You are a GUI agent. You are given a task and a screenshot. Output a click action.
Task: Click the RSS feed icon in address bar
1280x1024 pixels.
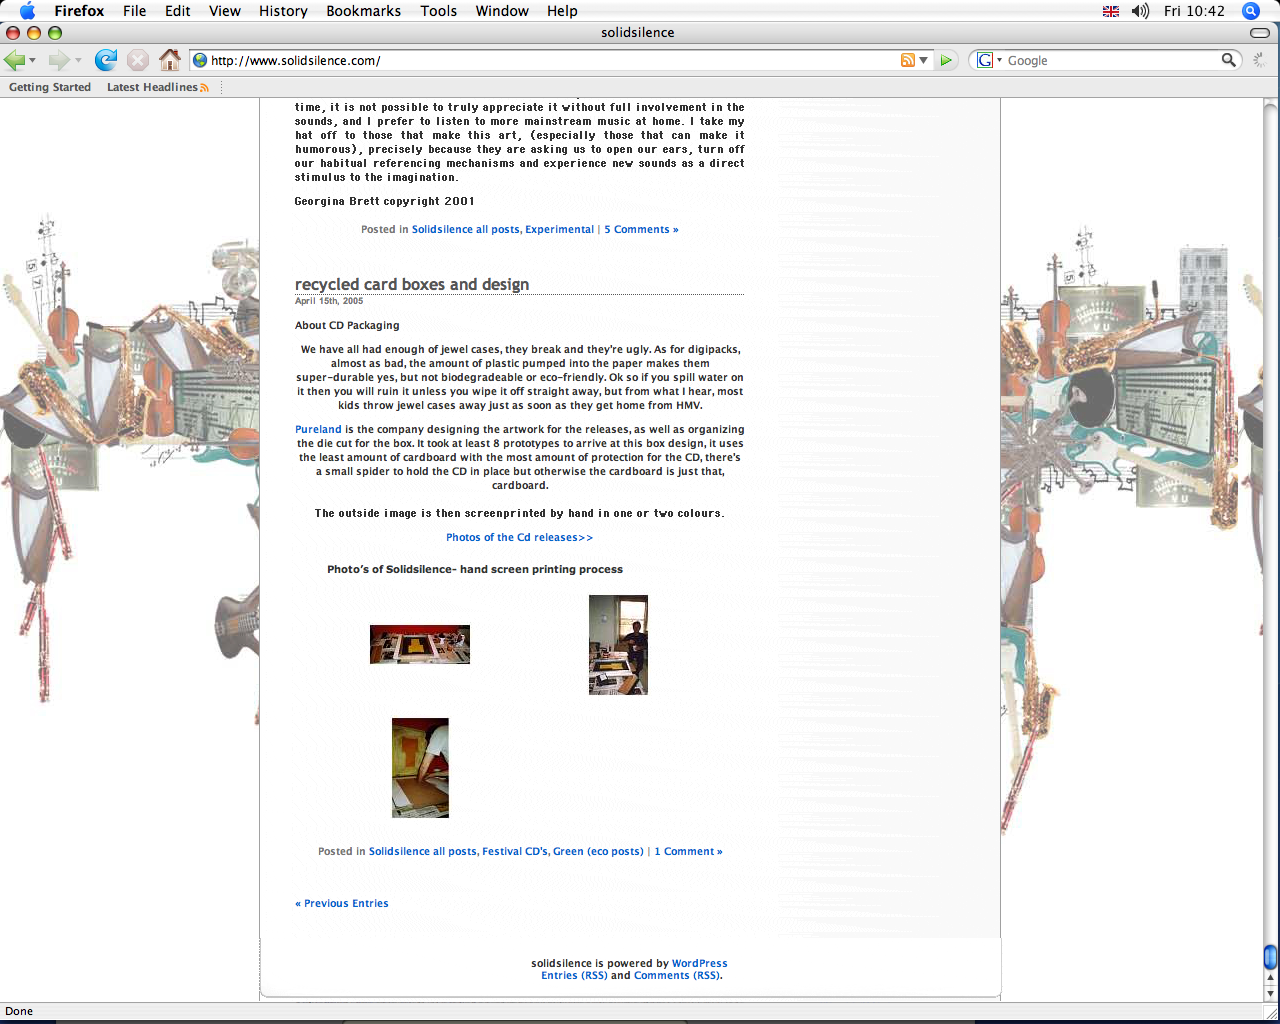pyautogui.click(x=907, y=60)
